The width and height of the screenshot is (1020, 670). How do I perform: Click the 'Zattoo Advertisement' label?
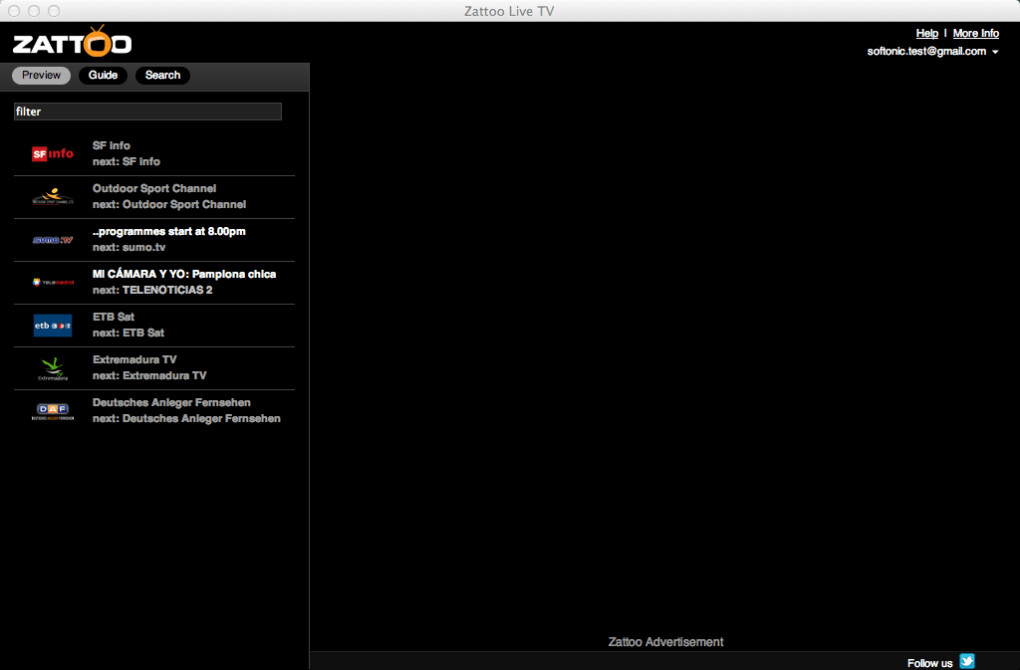[x=665, y=642]
